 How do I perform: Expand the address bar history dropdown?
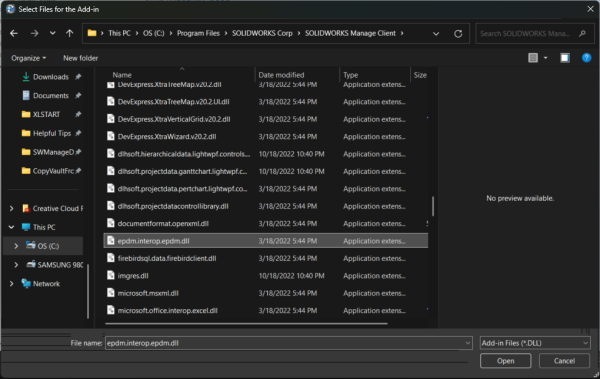[436, 34]
